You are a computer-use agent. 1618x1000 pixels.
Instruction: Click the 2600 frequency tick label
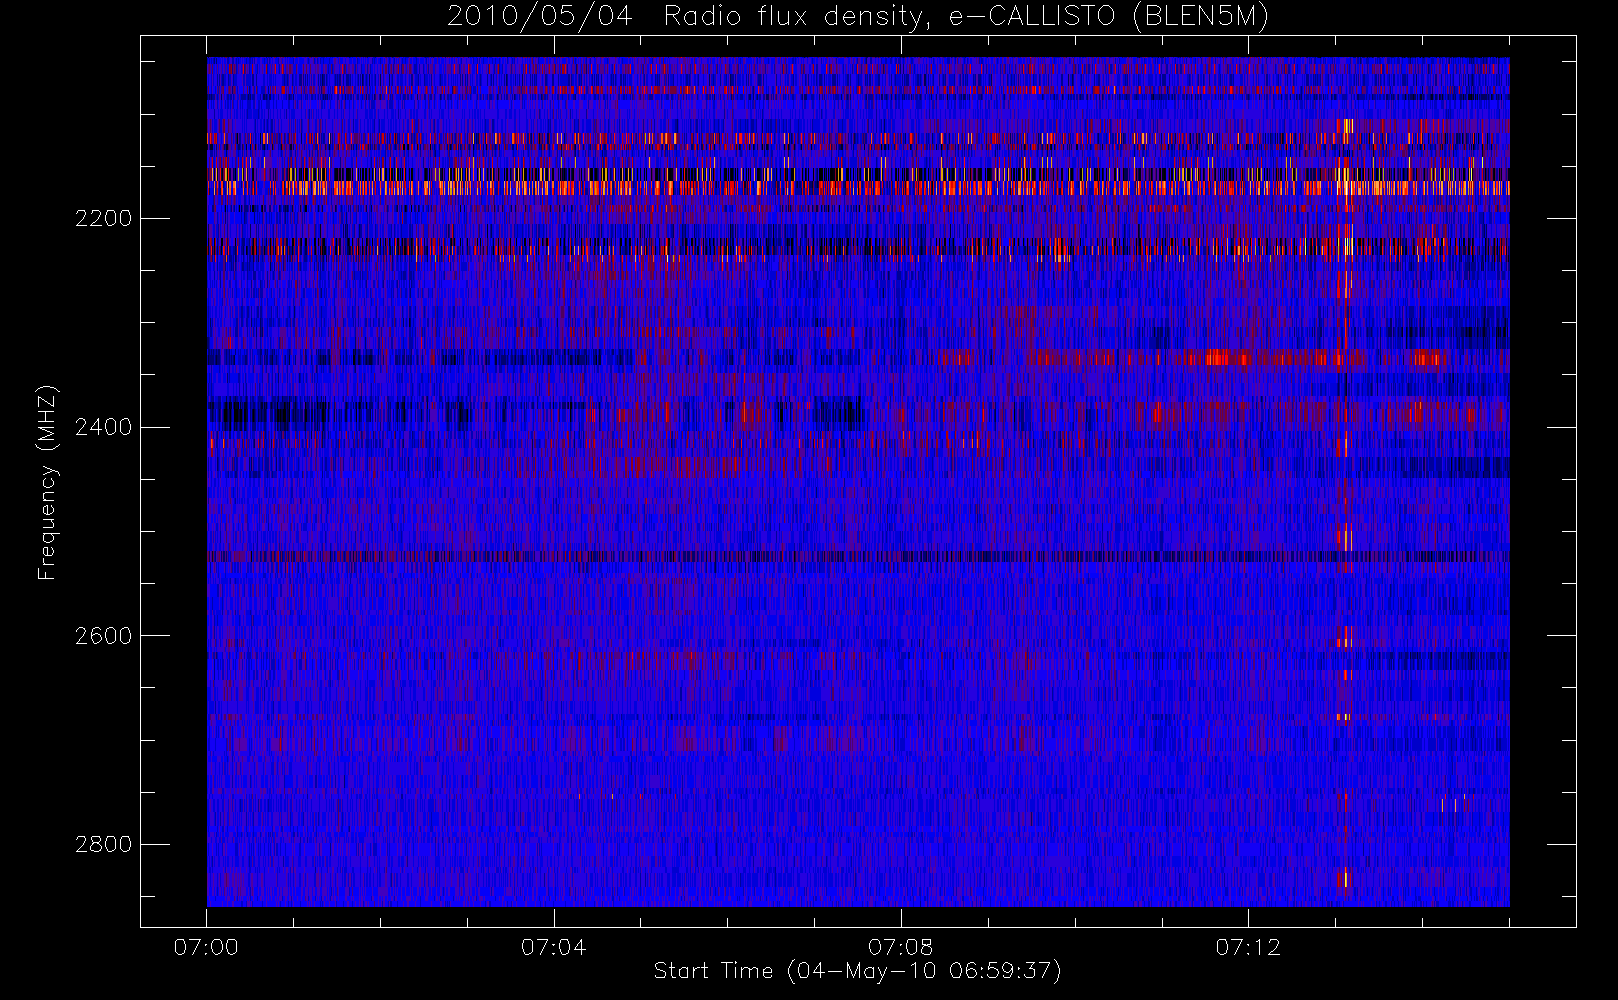pyautogui.click(x=103, y=636)
